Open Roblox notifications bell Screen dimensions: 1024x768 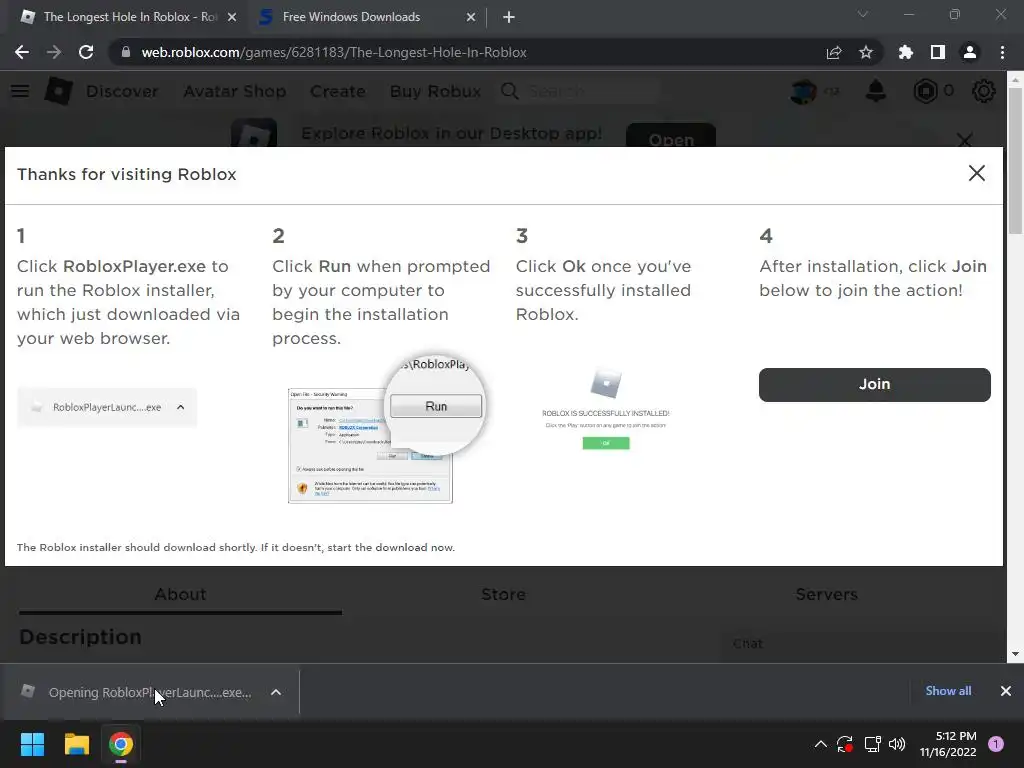[876, 91]
